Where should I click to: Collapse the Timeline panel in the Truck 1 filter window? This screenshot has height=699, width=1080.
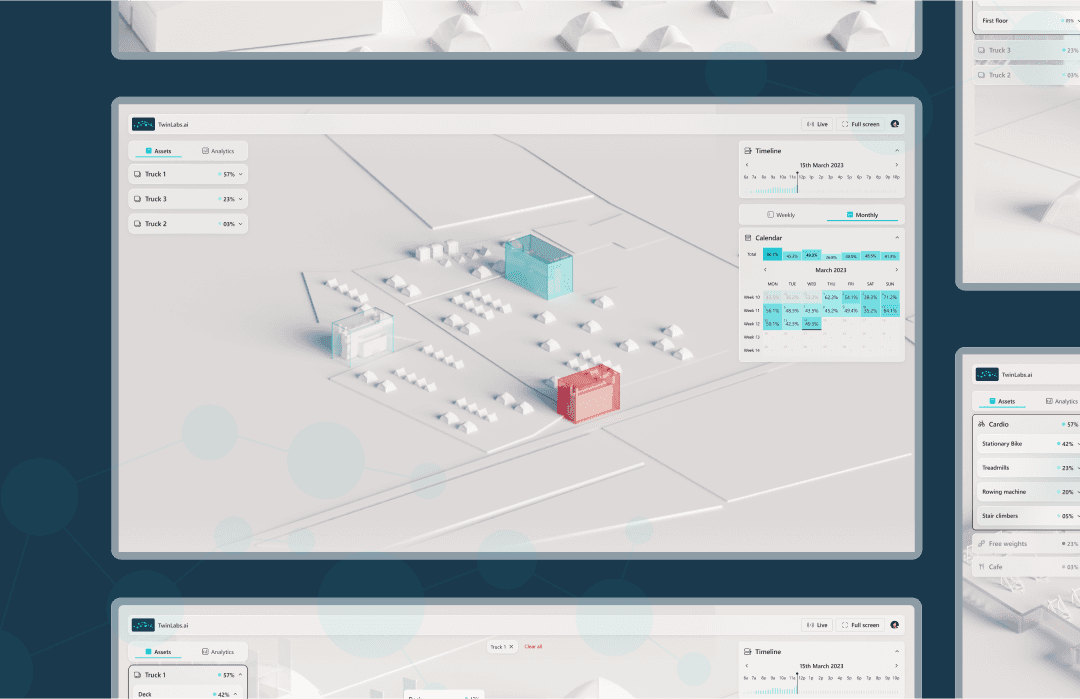(x=897, y=651)
